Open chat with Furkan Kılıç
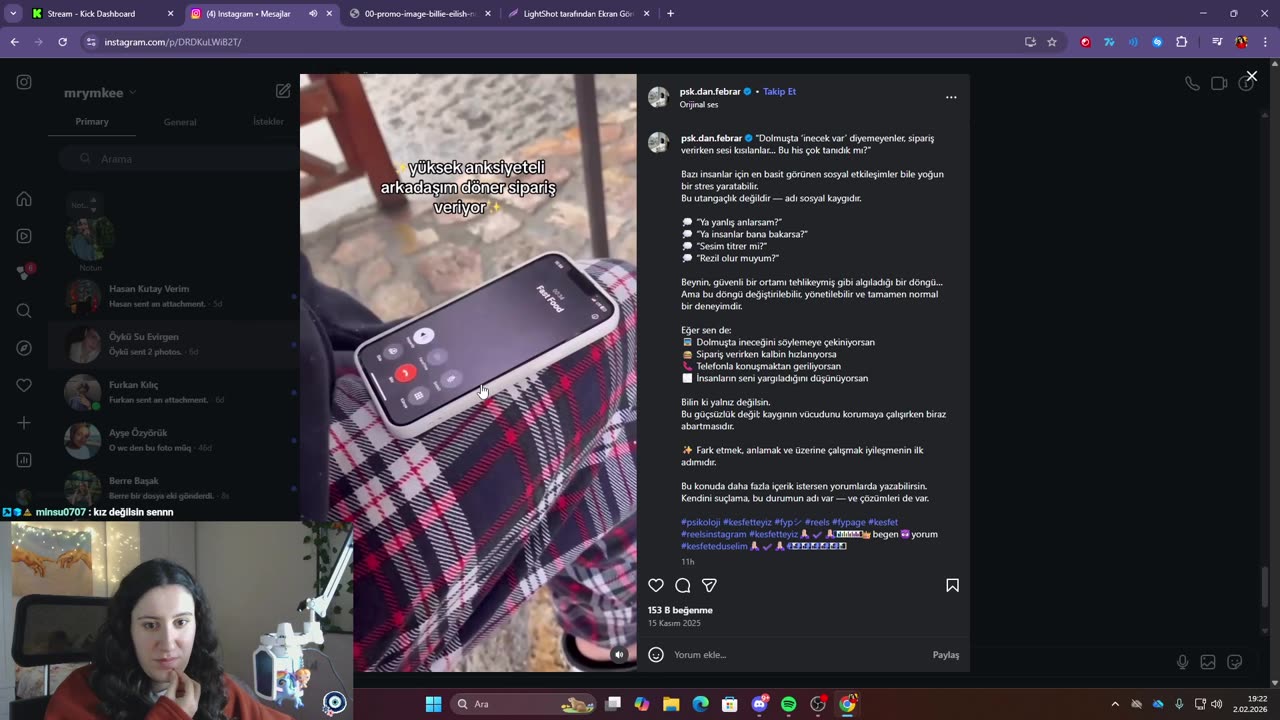 coord(175,392)
